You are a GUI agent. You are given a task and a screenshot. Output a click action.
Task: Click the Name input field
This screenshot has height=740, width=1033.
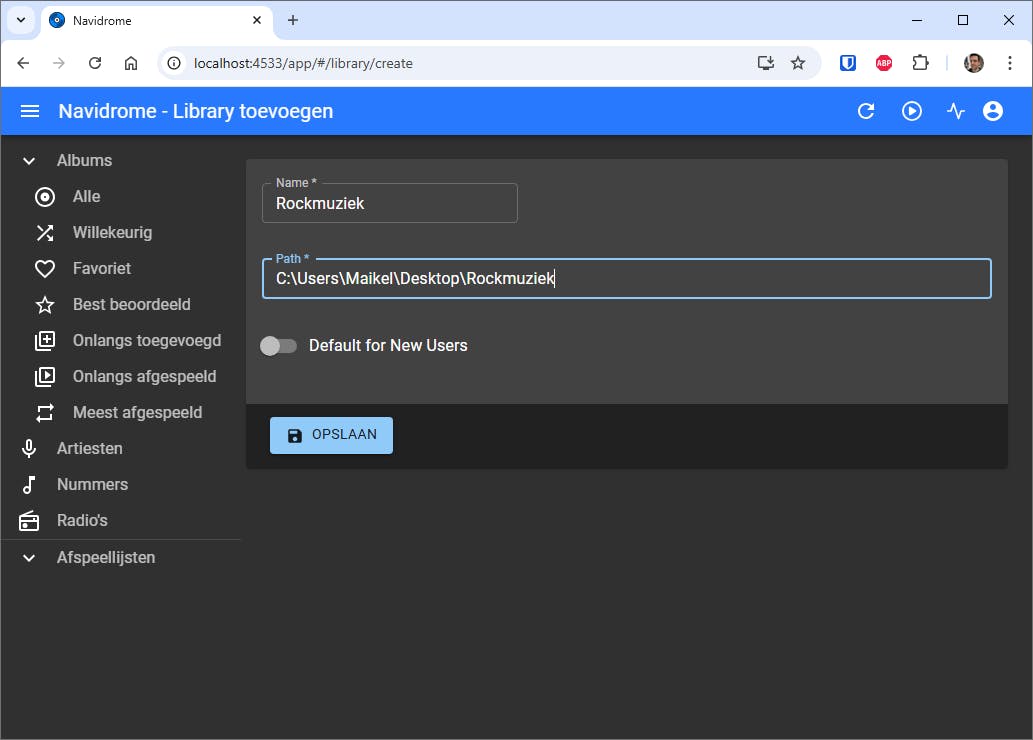tap(390, 204)
